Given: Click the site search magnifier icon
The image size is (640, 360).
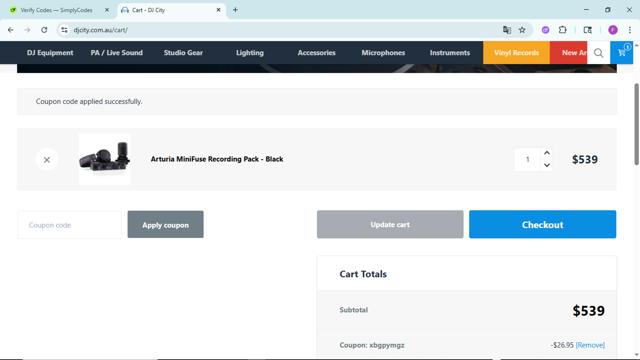Looking at the screenshot, I should pos(598,53).
